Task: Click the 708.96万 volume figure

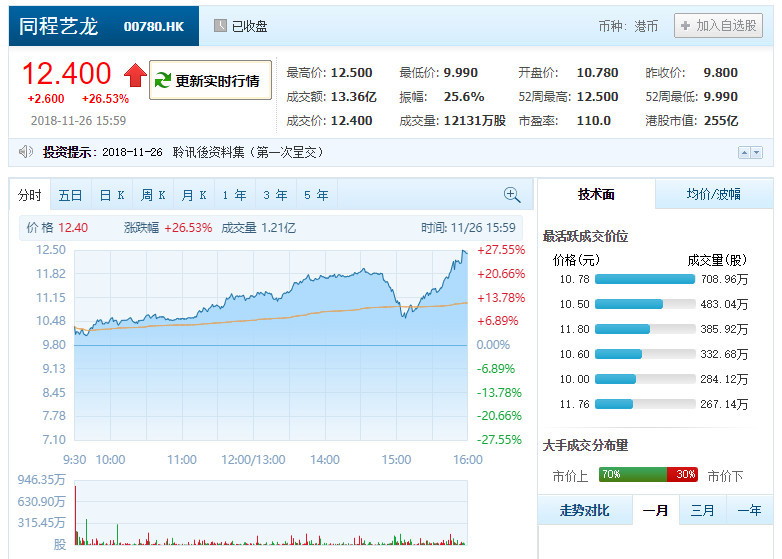Action: pyautogui.click(x=725, y=279)
